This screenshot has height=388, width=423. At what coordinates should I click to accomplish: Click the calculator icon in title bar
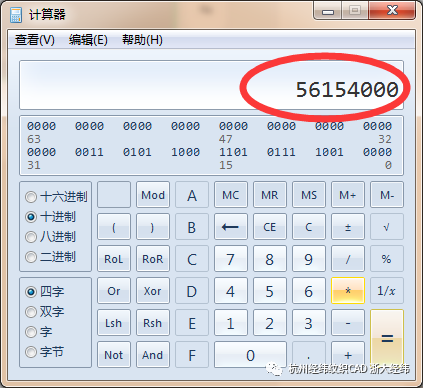[15, 15]
